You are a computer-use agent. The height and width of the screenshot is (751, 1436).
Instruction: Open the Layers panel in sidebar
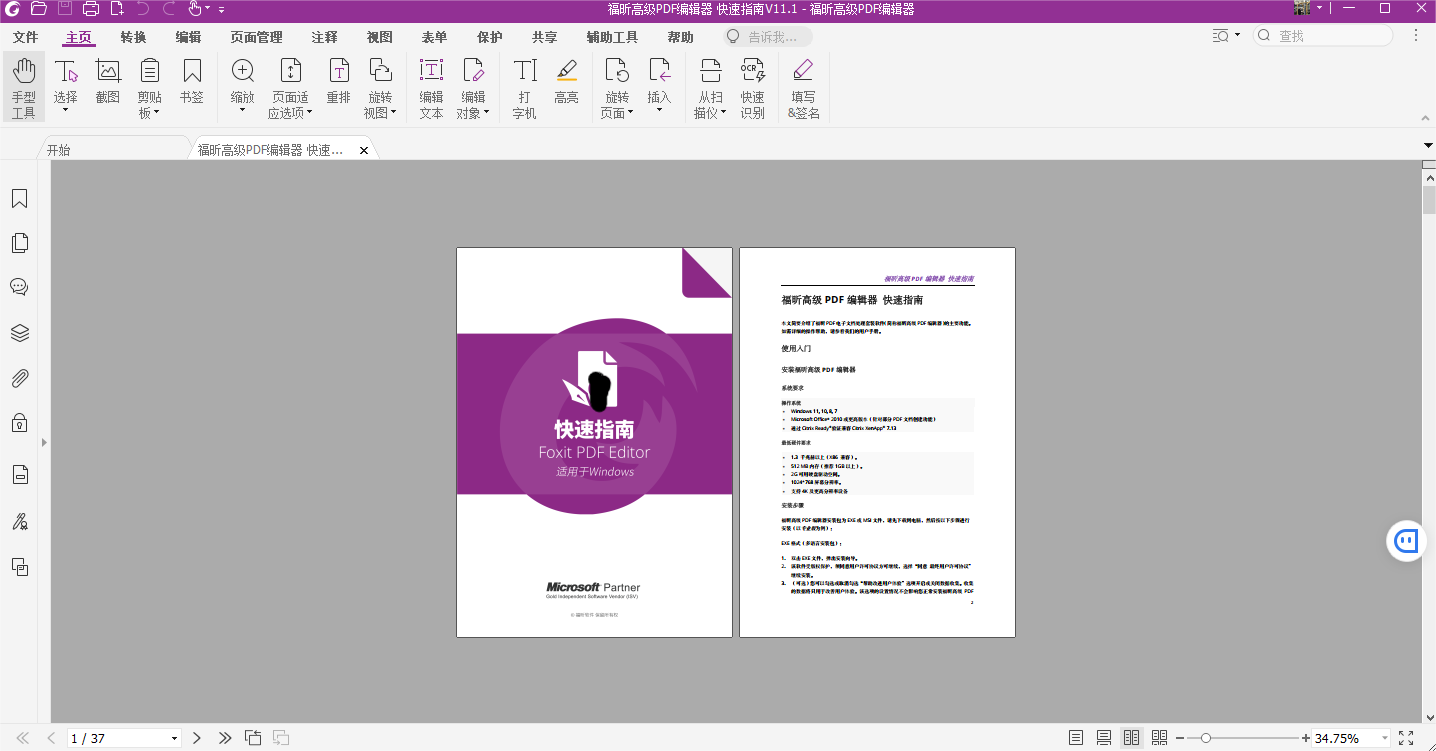(x=19, y=333)
